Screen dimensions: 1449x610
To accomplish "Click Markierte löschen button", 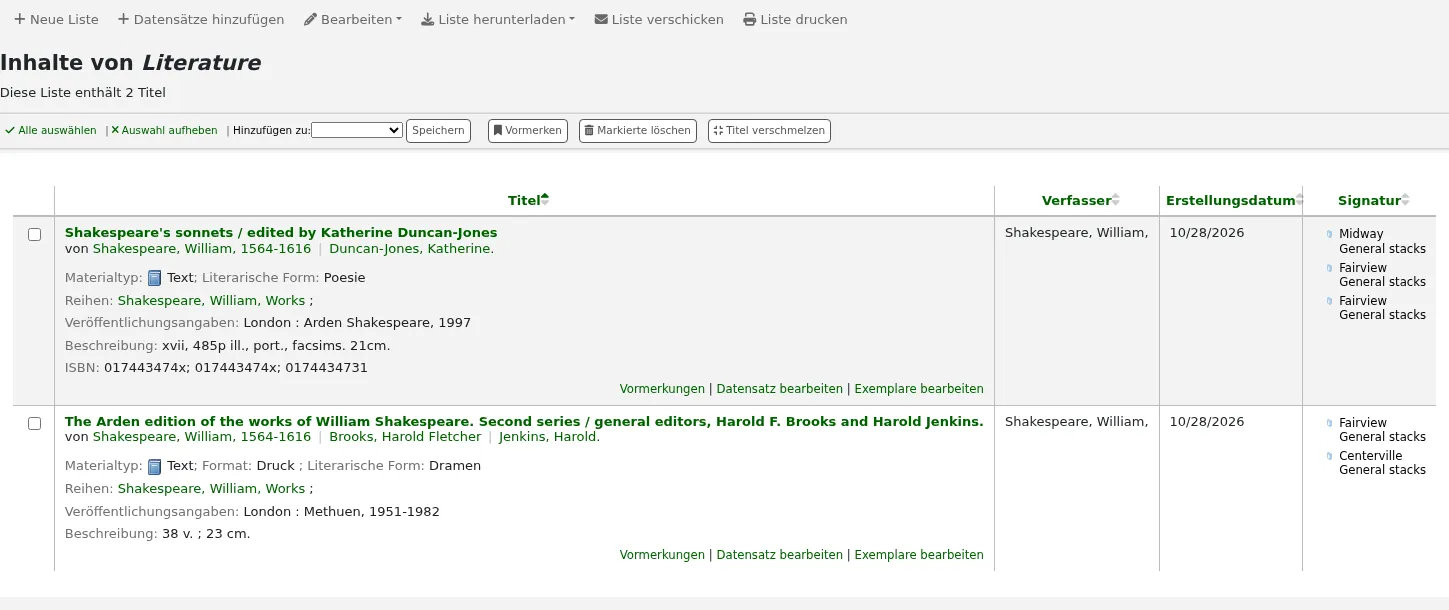I will pos(638,131).
